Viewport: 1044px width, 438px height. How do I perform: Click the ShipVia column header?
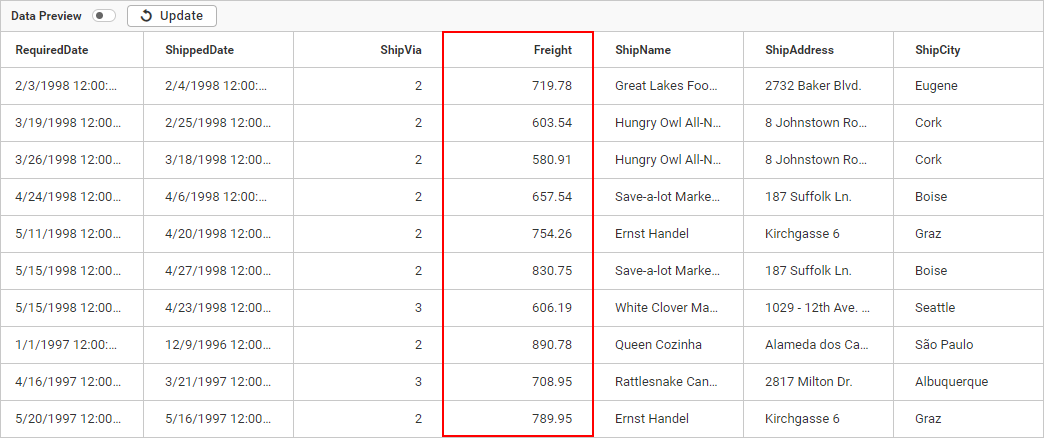(x=401, y=50)
